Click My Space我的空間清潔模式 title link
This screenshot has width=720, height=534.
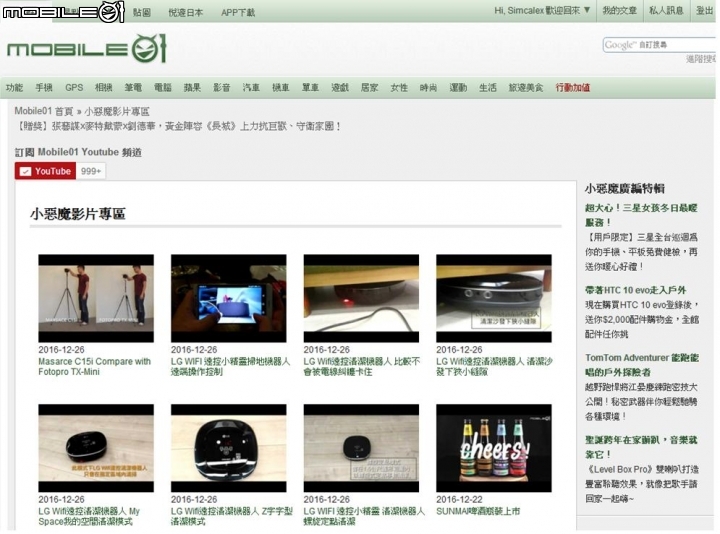click(89, 516)
